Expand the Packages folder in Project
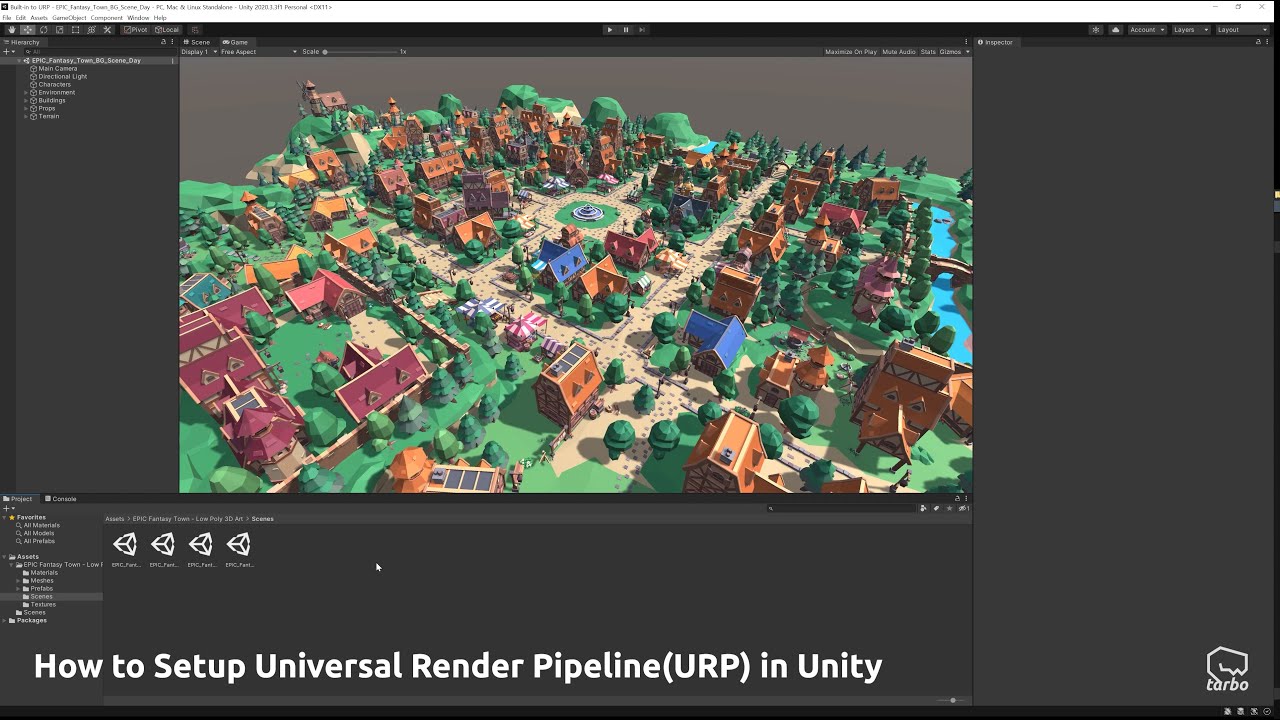The width and height of the screenshot is (1280, 720). click(5, 621)
